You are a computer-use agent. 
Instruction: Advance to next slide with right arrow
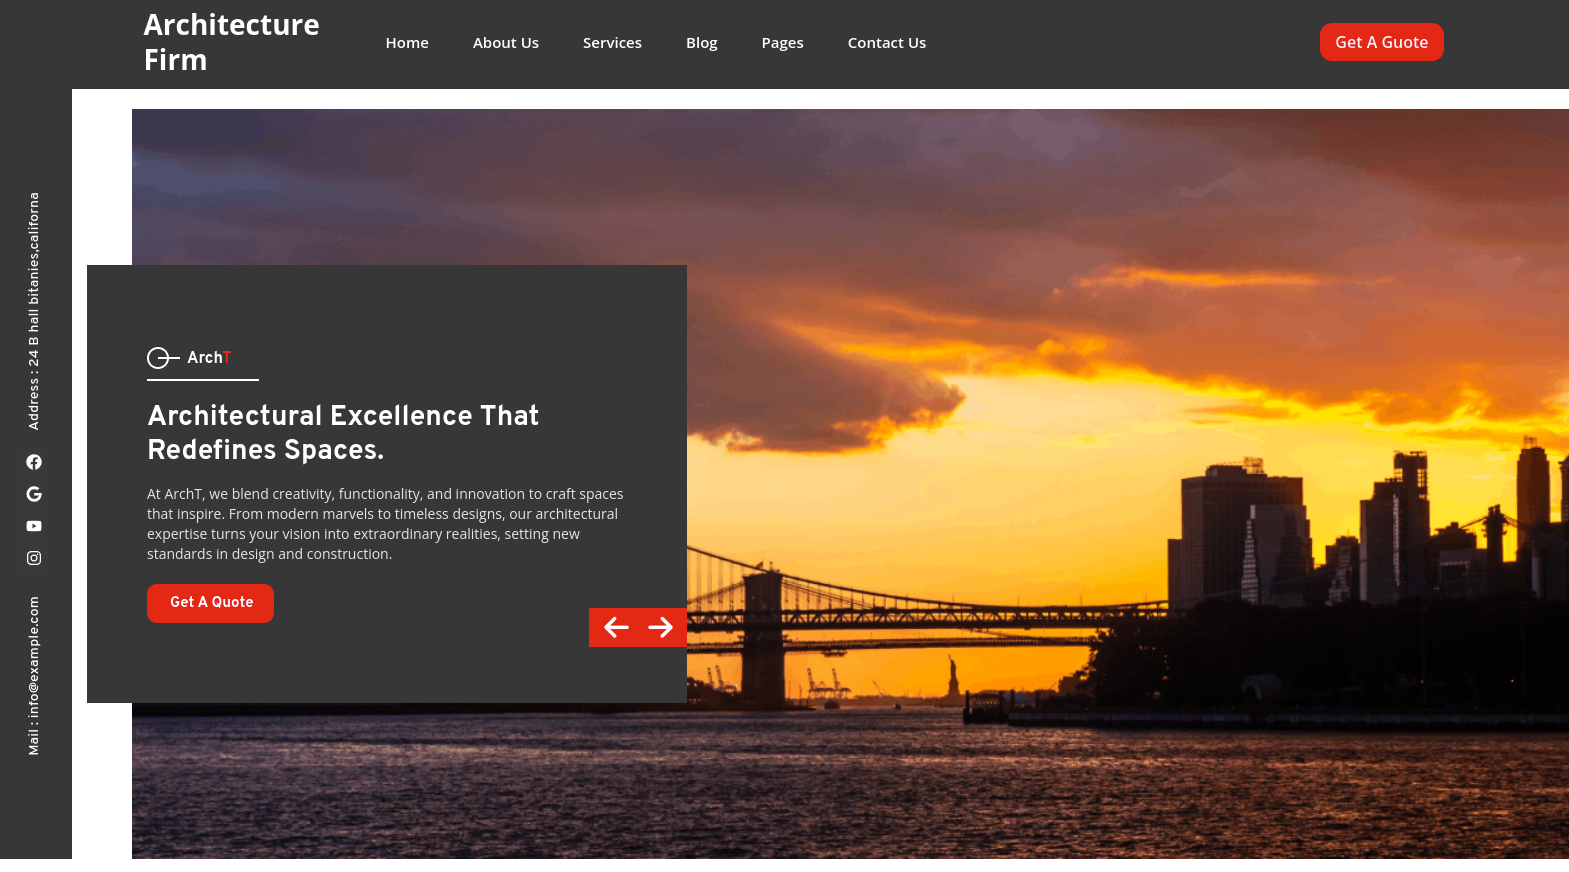point(660,627)
